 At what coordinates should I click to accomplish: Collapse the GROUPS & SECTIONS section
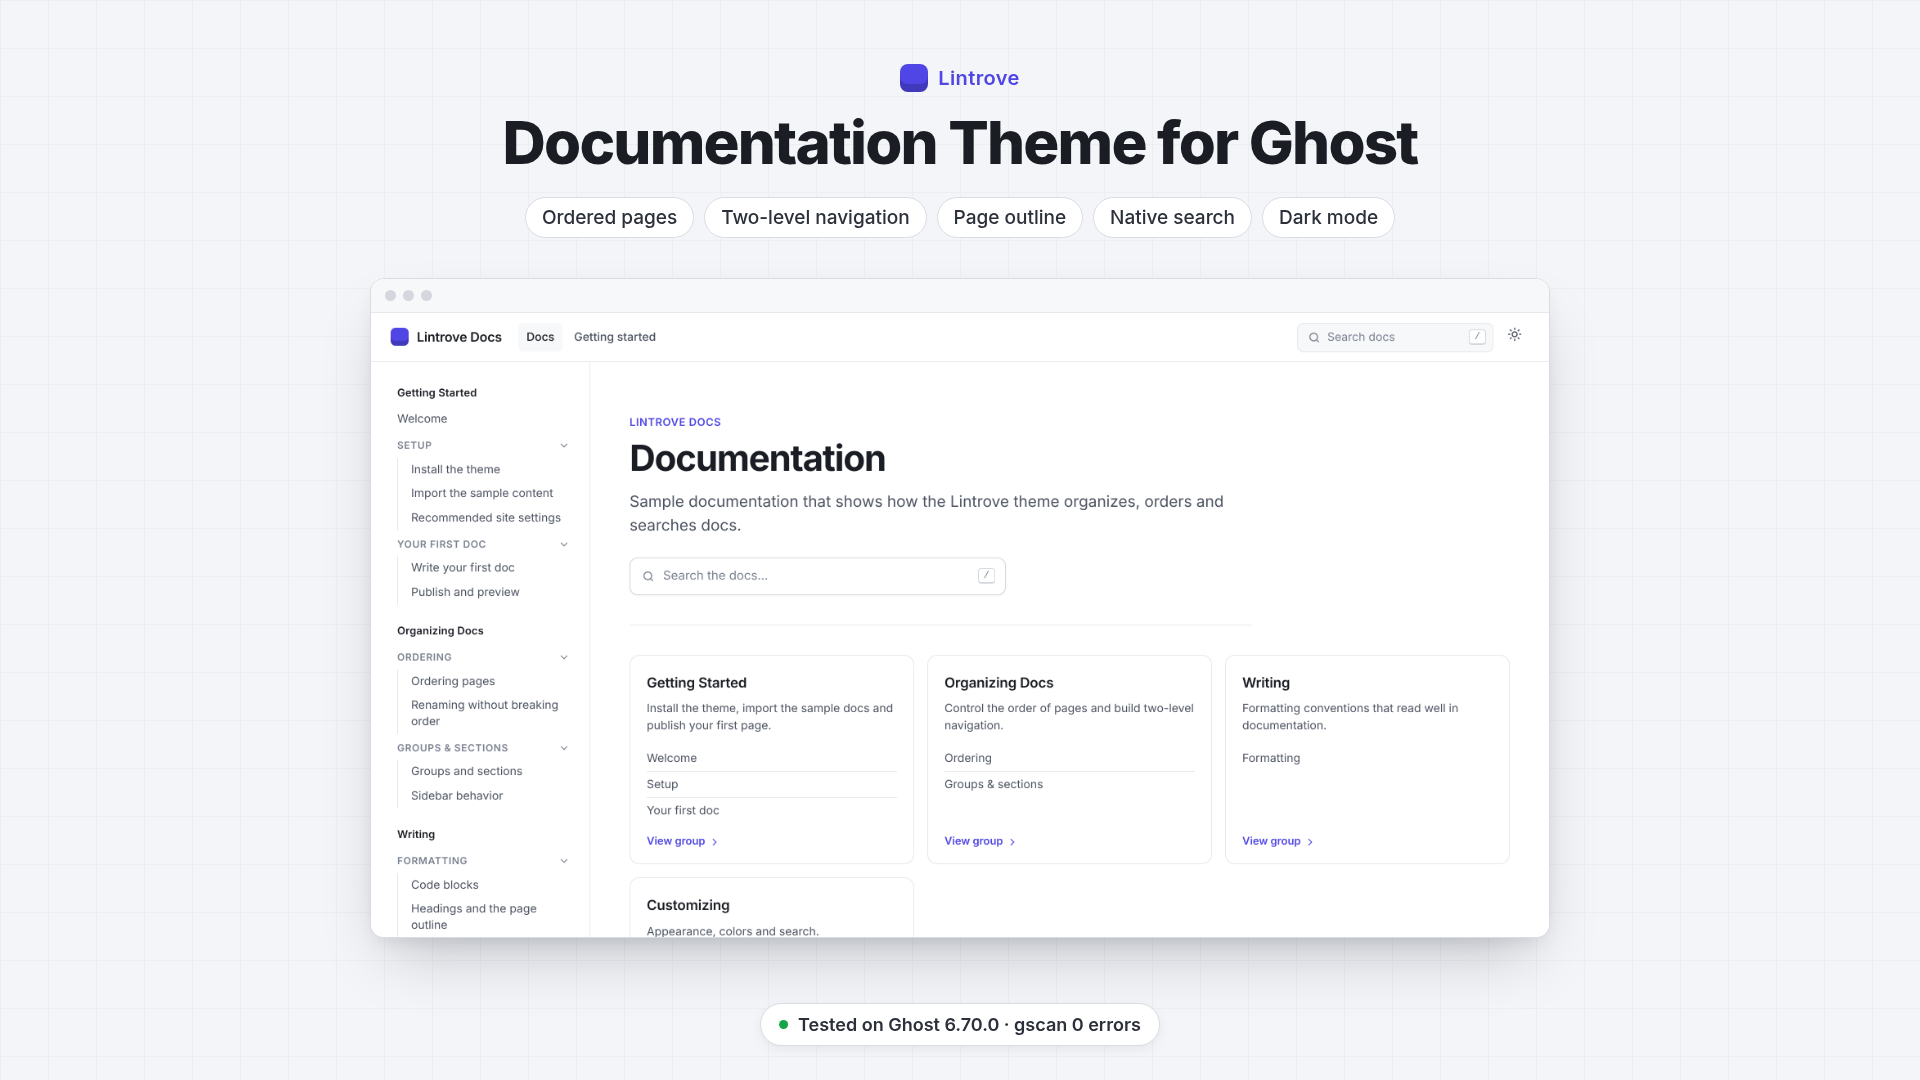coord(564,748)
